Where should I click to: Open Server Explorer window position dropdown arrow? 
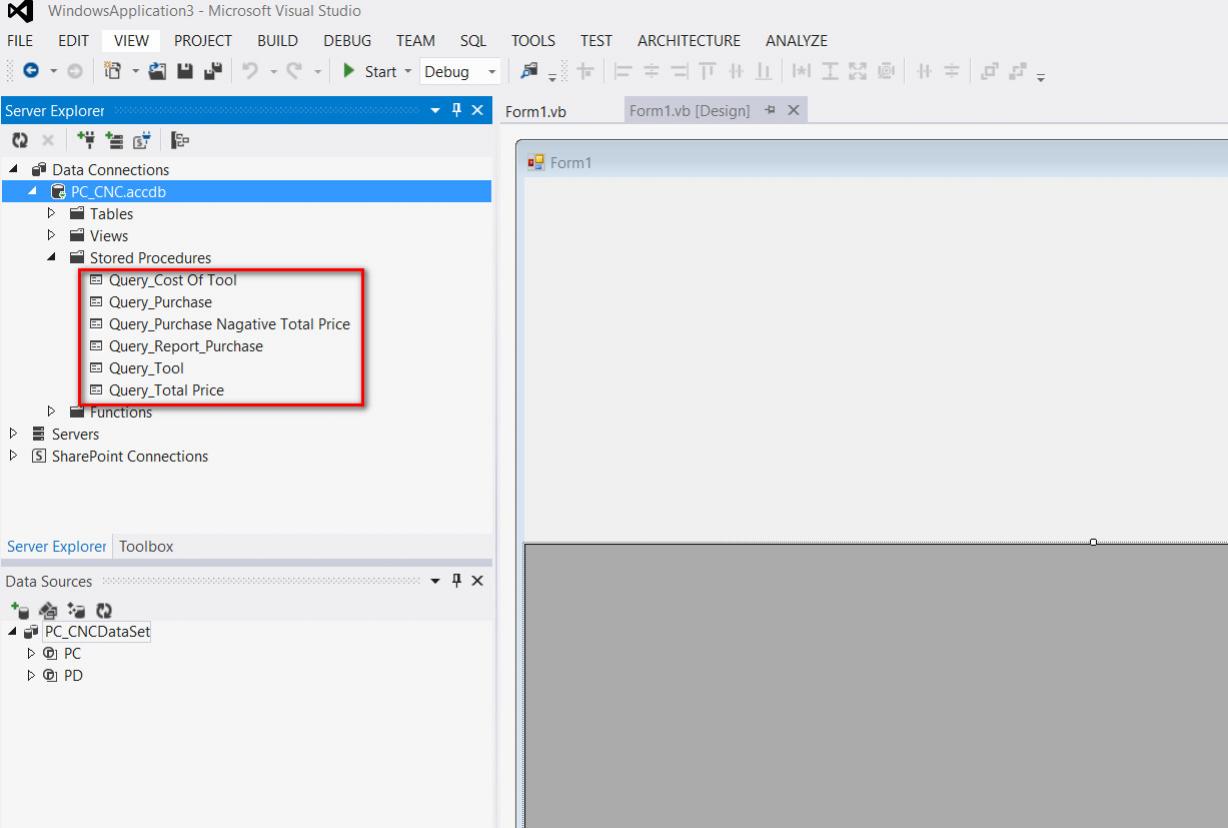click(437, 110)
